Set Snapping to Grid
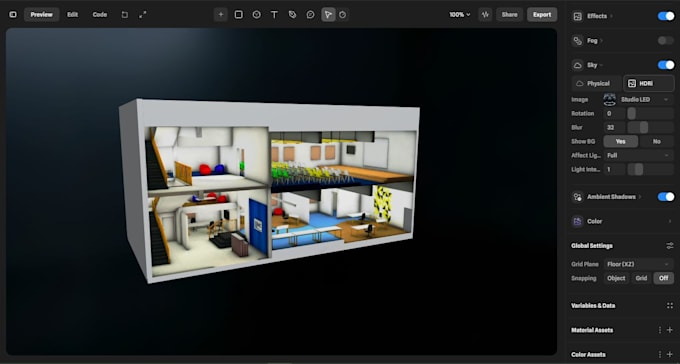 click(641, 279)
